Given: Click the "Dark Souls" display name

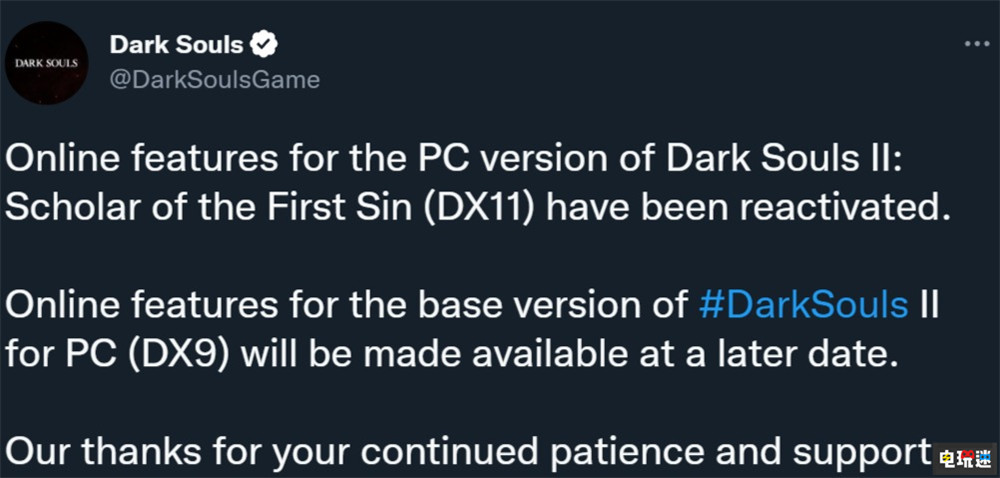Looking at the screenshot, I should [176, 45].
